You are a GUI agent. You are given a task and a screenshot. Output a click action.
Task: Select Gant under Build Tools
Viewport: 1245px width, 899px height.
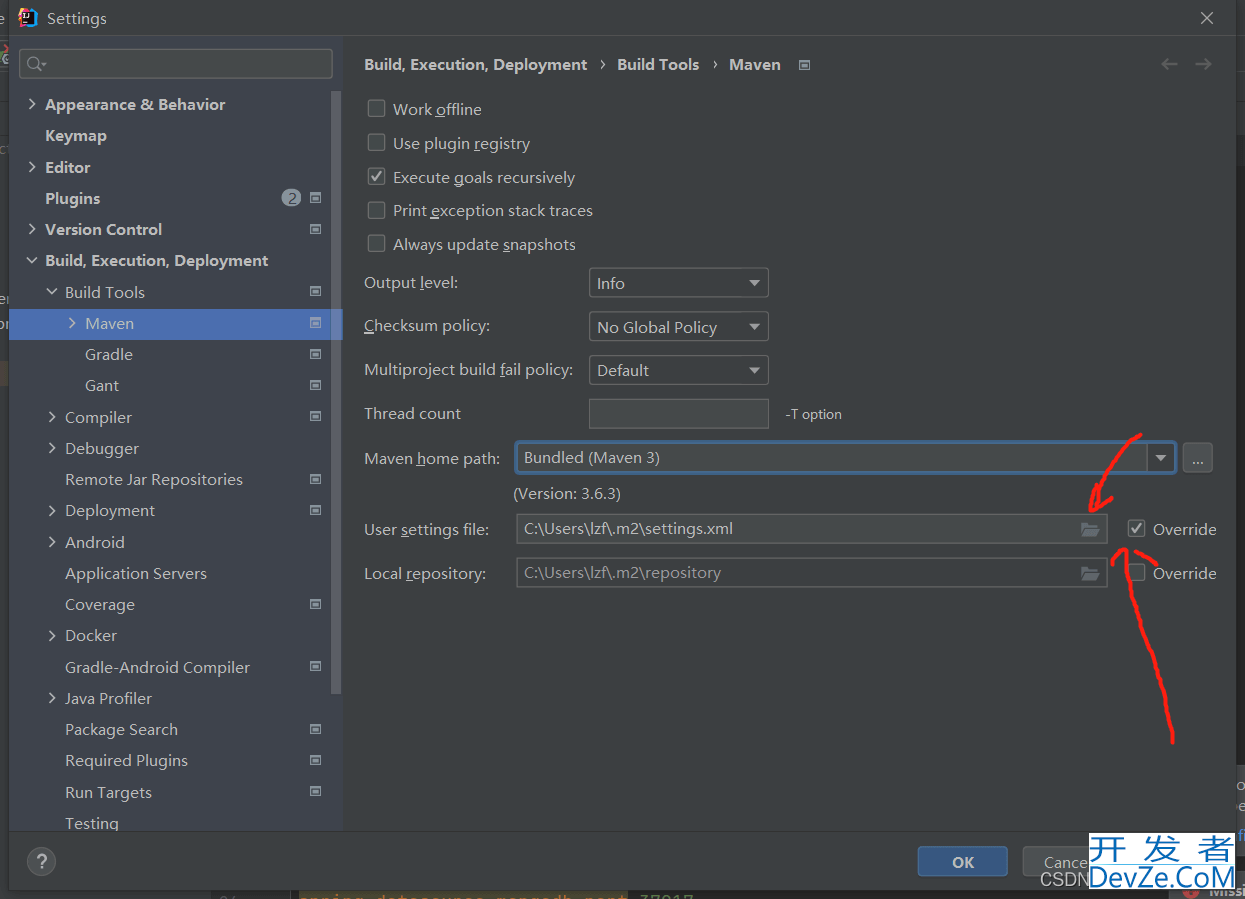click(102, 386)
